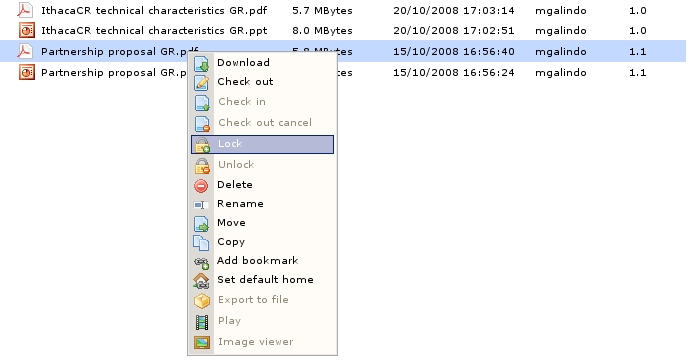
Task: Select file IthacaCR technical characteristics GR.pdf
Action: point(154,11)
